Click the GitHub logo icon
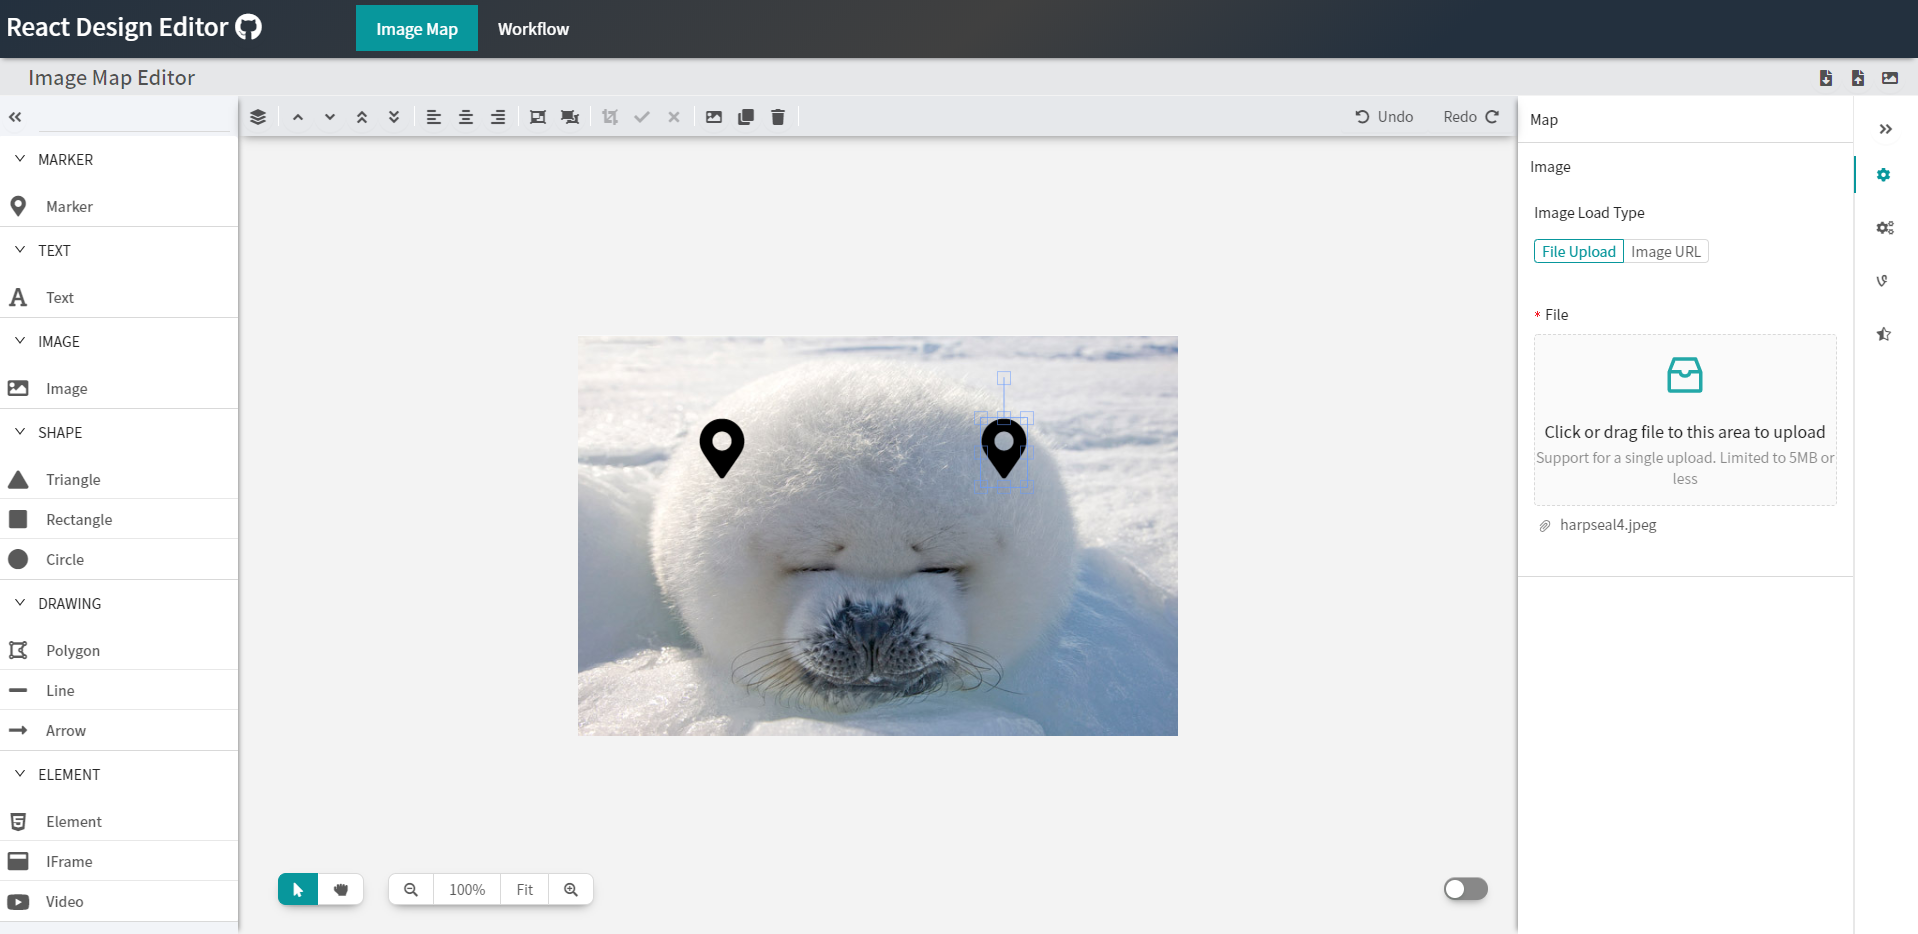The width and height of the screenshot is (1918, 934). coord(248,27)
